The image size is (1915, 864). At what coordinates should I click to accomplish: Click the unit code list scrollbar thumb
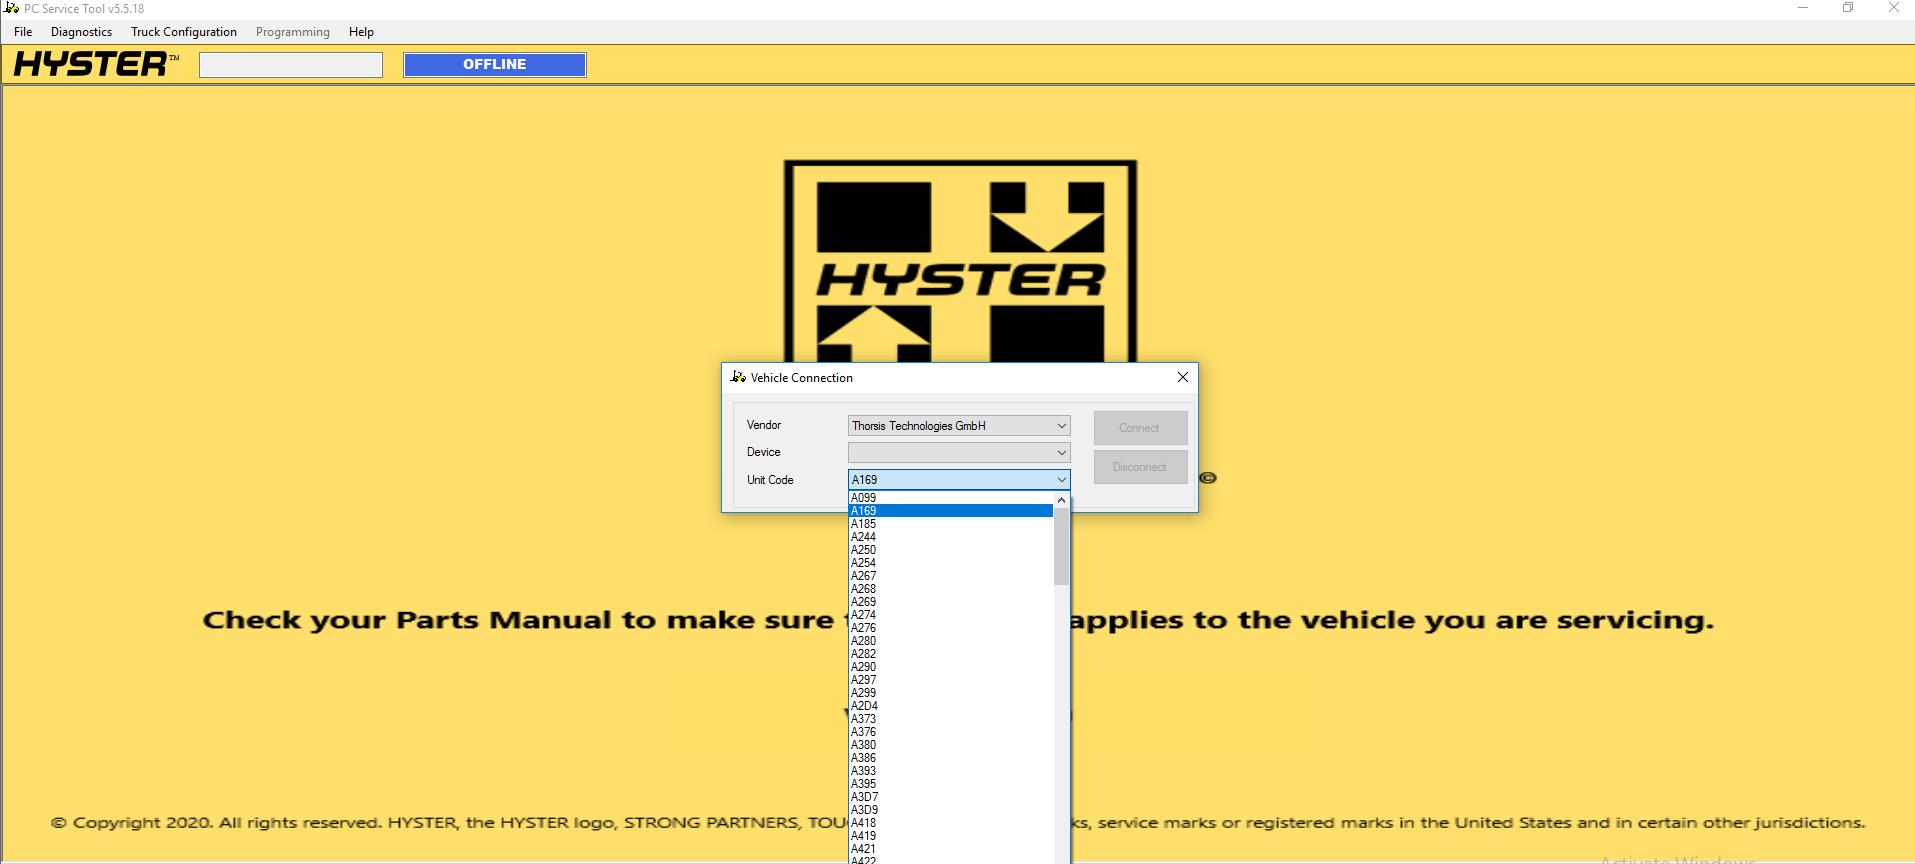[x=1061, y=546]
